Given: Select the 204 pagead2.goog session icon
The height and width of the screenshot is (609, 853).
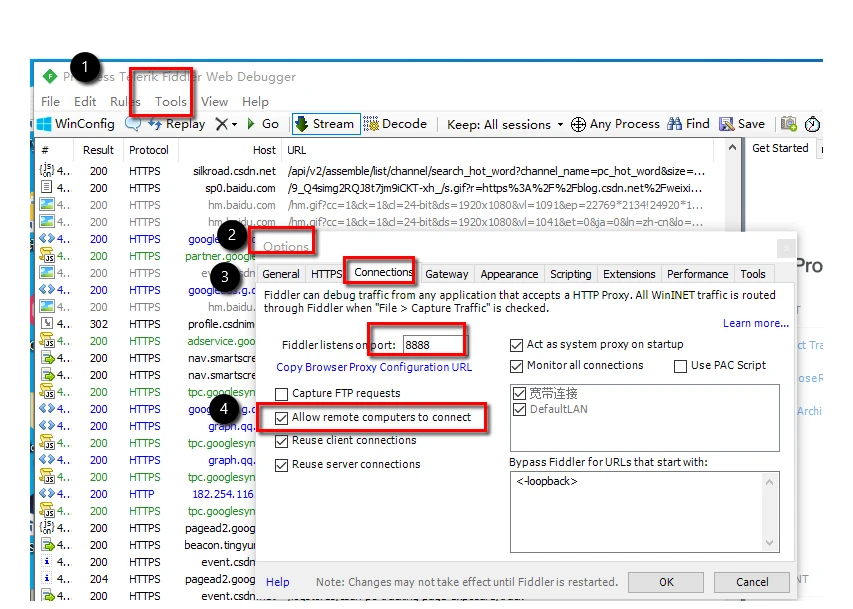Looking at the screenshot, I should [x=47, y=579].
